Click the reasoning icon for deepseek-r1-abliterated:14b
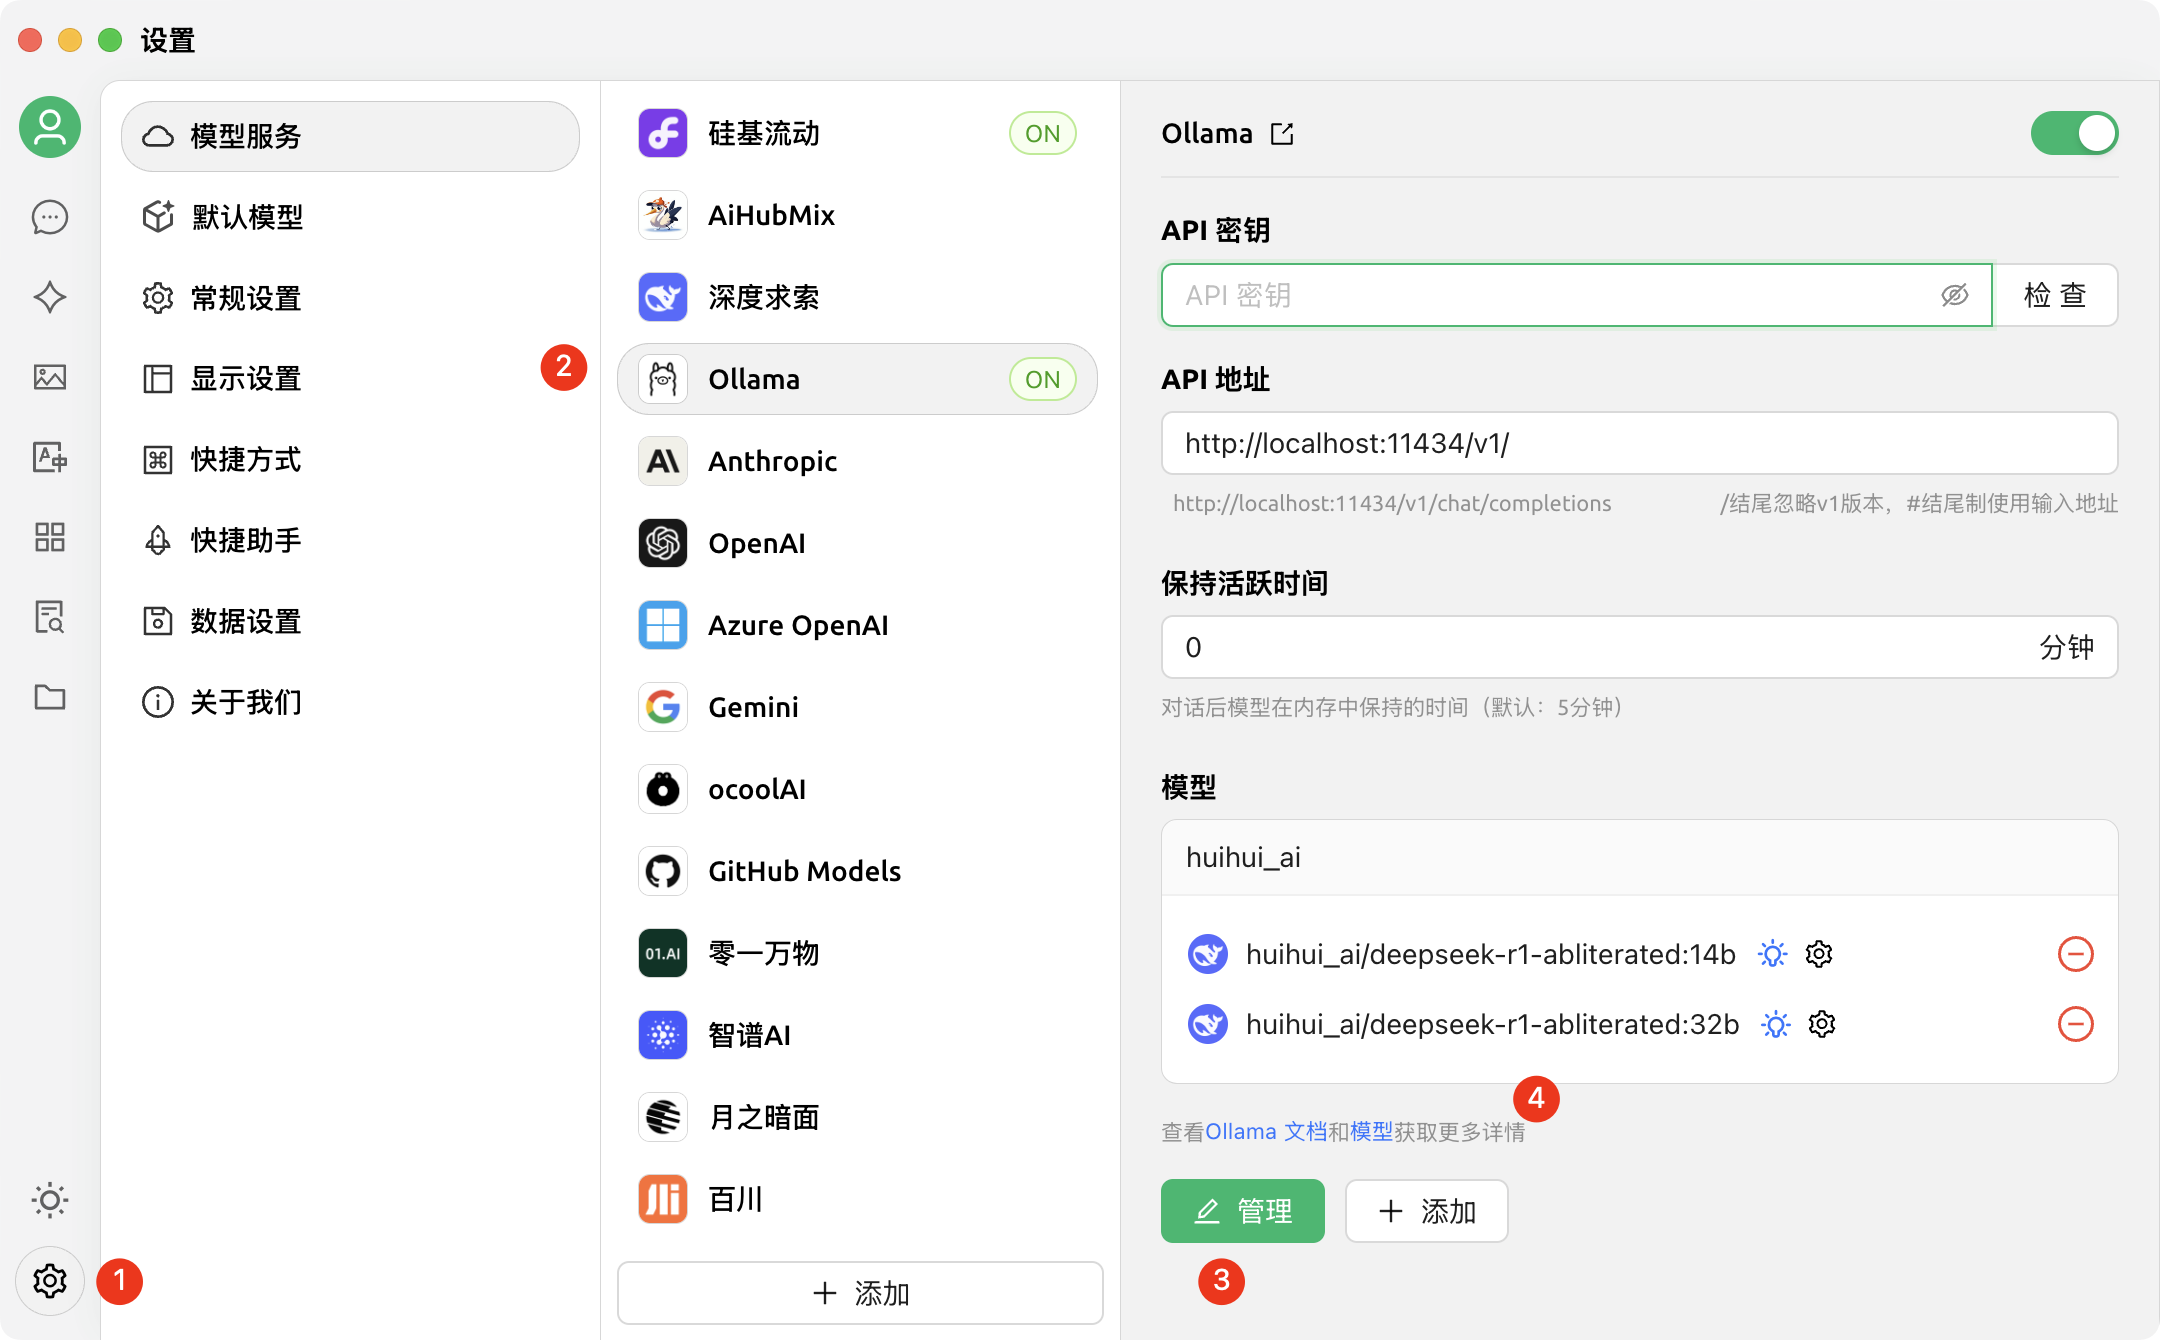The image size is (2160, 1340). 1773,954
